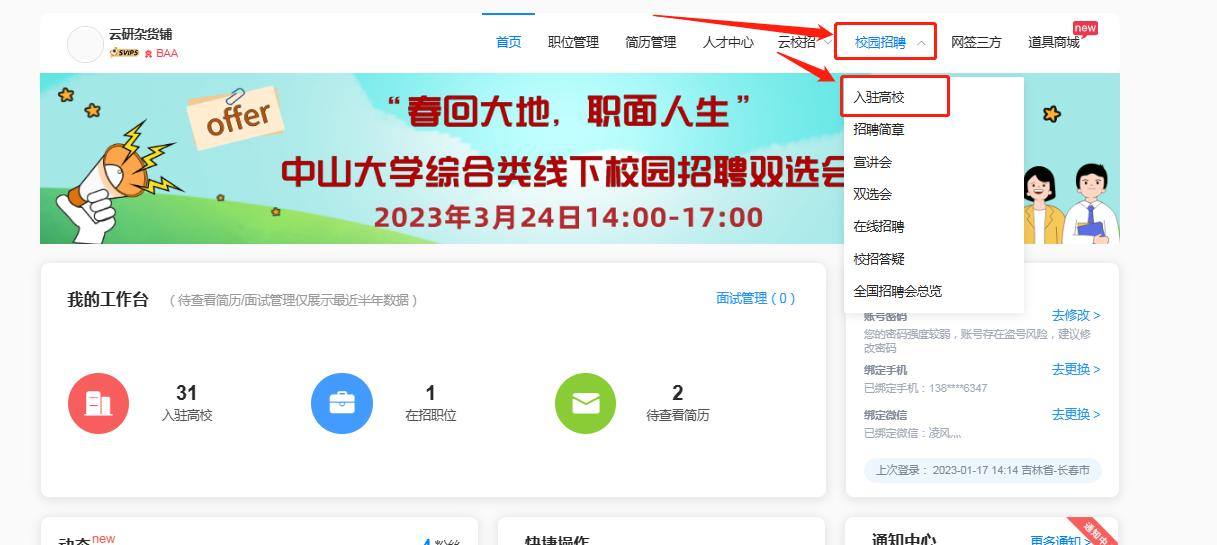Viewport: 1217px width, 545px height.
Task: Open 全国招聘会总览 menu entry
Action: pyautogui.click(x=897, y=291)
